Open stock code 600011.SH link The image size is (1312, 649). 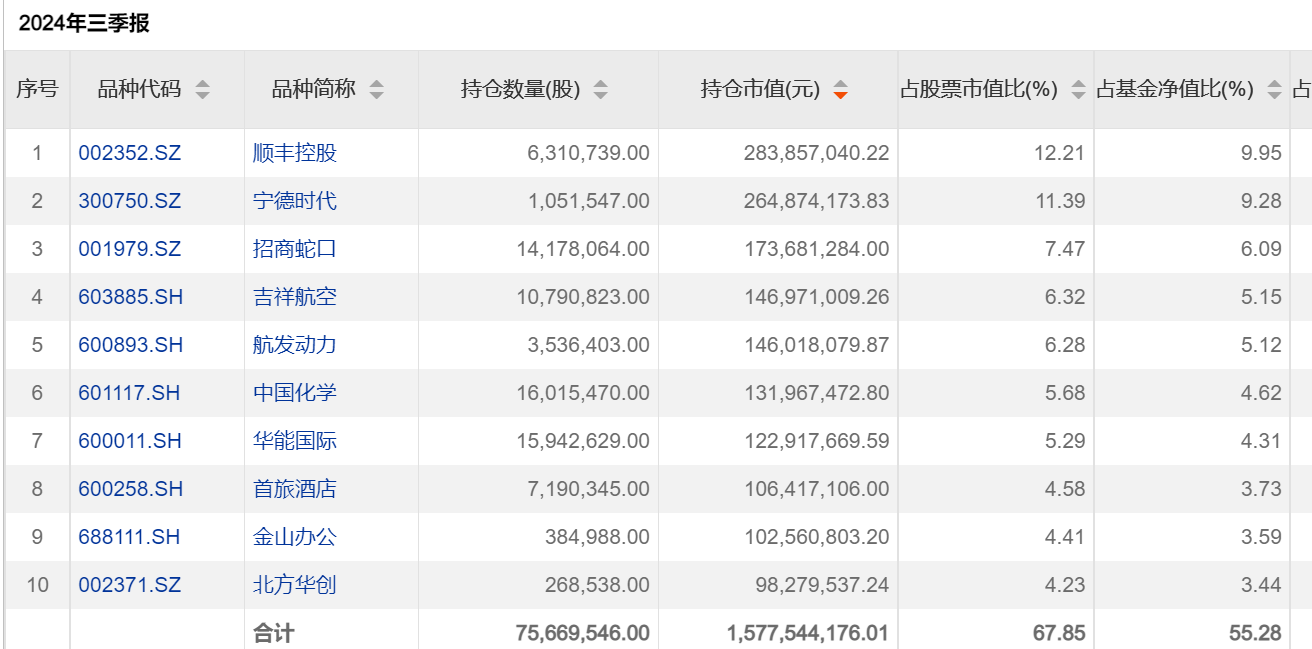[130, 441]
